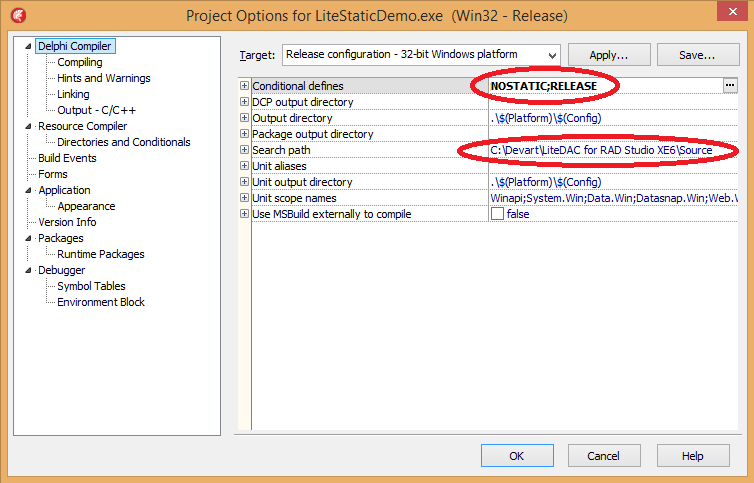Expand the Conditional defines row
Screen dimensions: 754x483
244,86
